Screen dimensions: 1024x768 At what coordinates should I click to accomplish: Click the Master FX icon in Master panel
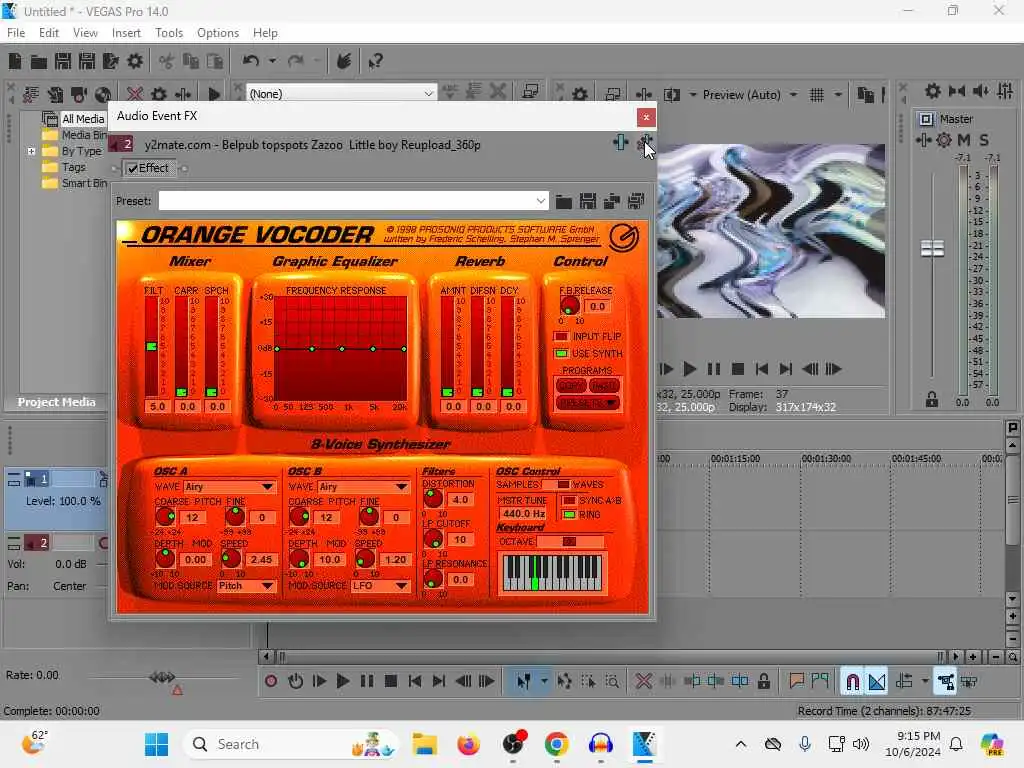(x=923, y=140)
